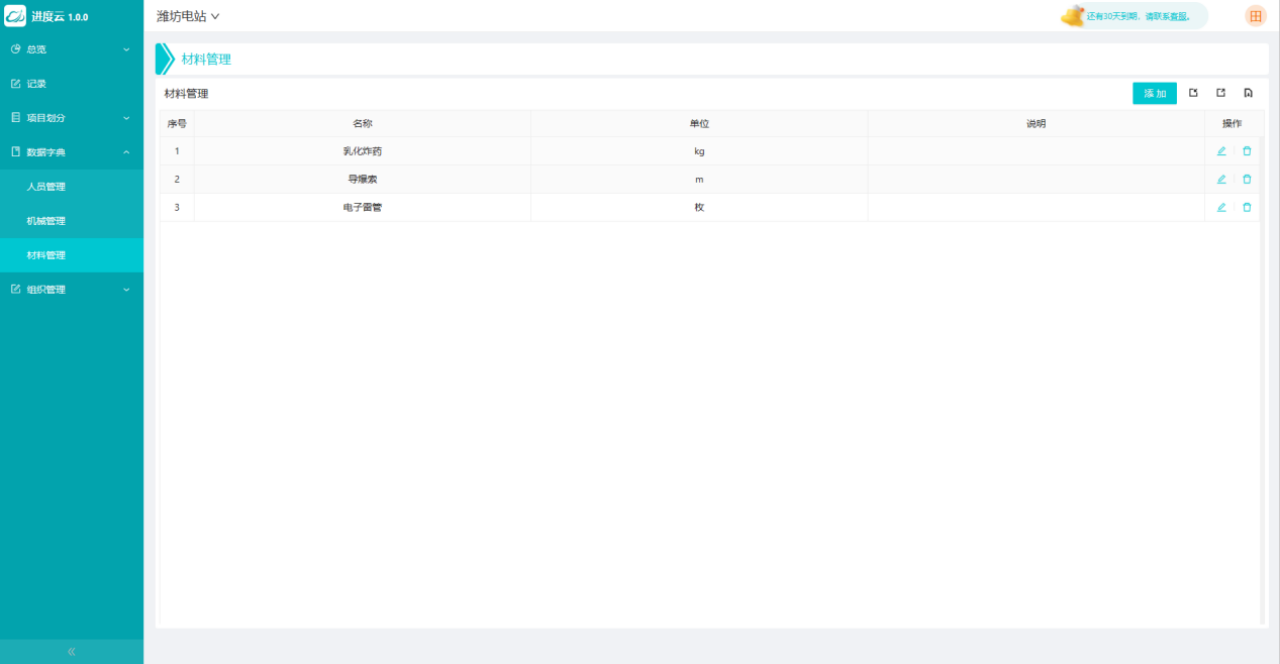Delete the 电子雷管 material row

click(x=1246, y=207)
